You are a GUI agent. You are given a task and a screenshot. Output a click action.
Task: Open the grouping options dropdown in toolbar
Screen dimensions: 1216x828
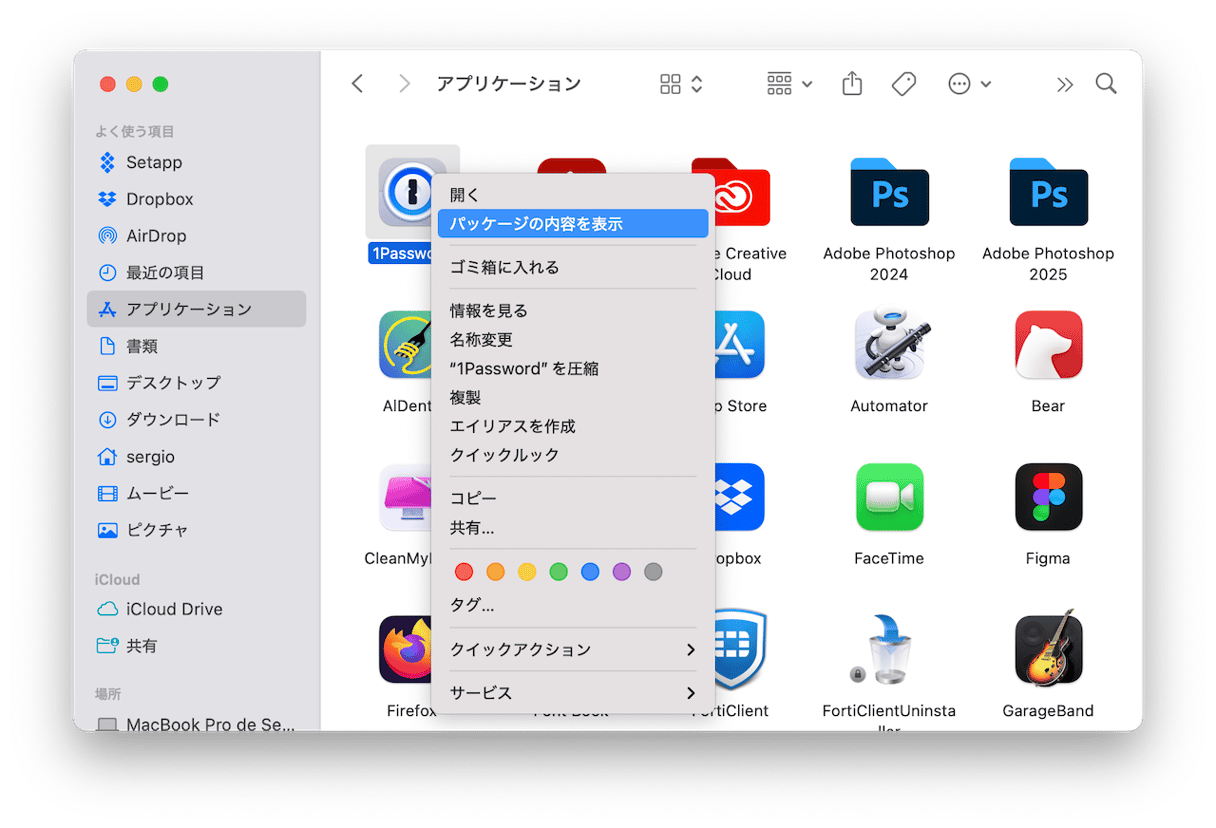tap(789, 84)
